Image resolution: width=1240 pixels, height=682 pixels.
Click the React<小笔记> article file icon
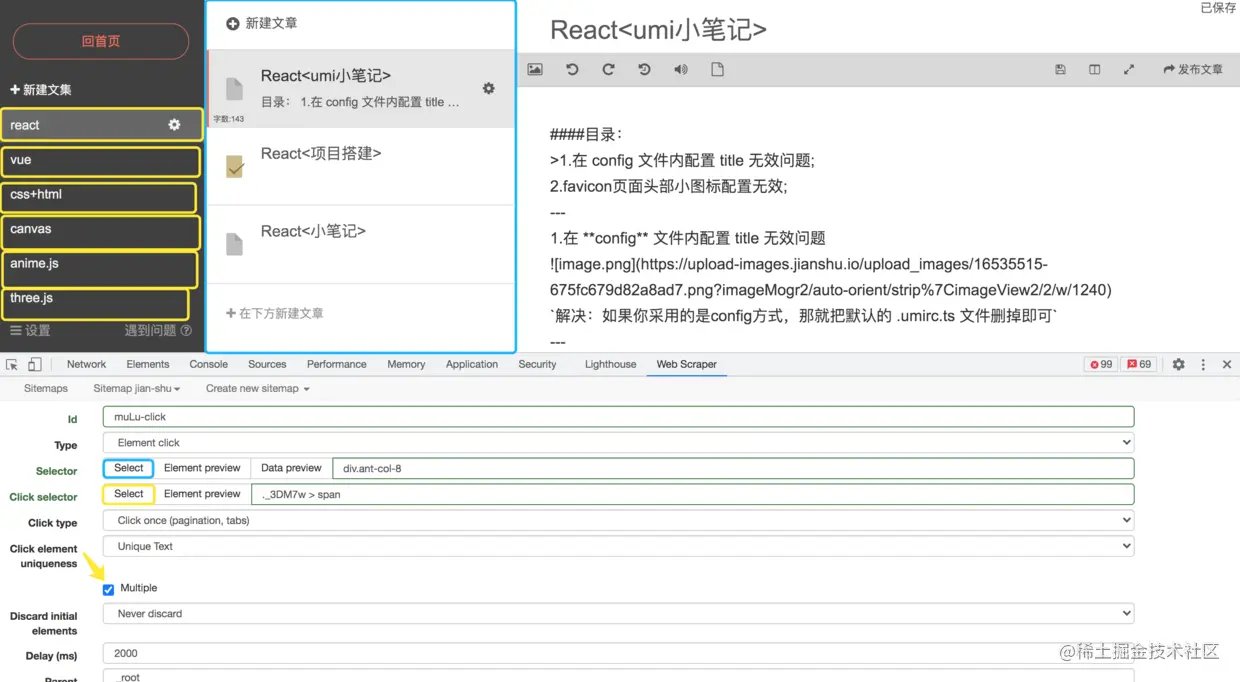tap(235, 244)
